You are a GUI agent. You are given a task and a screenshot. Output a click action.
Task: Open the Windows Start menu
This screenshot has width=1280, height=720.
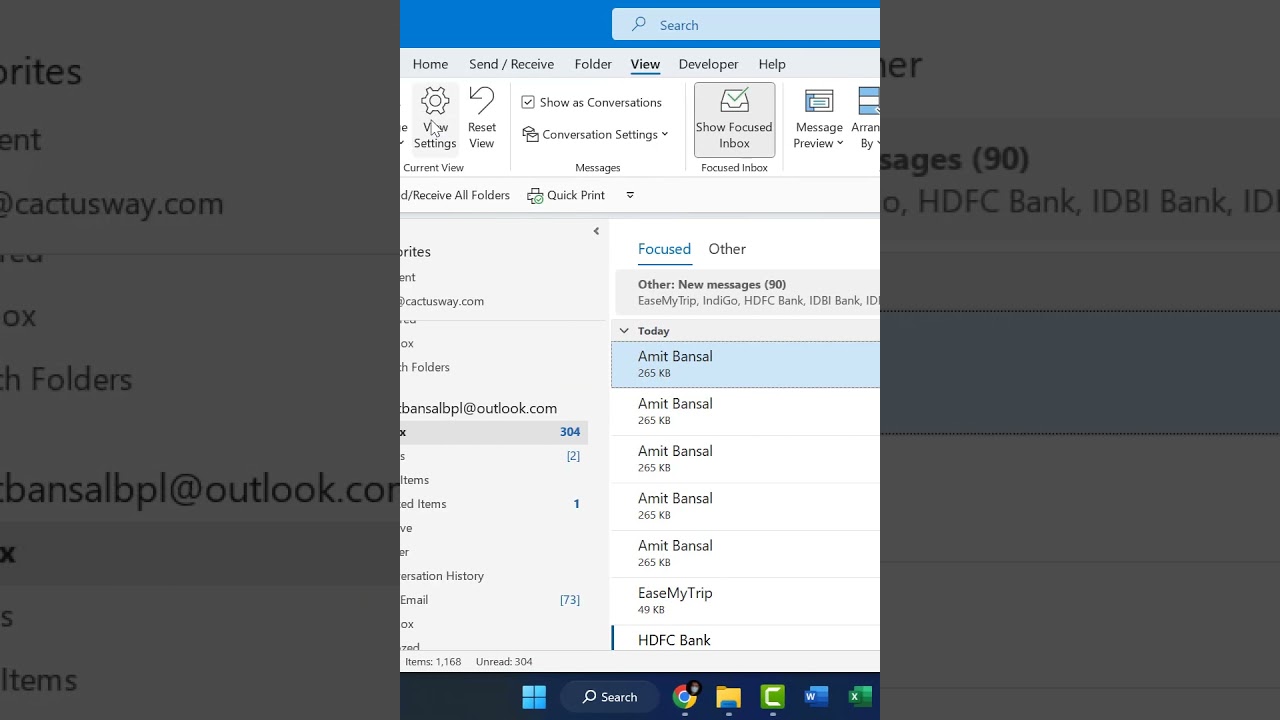[x=534, y=697]
